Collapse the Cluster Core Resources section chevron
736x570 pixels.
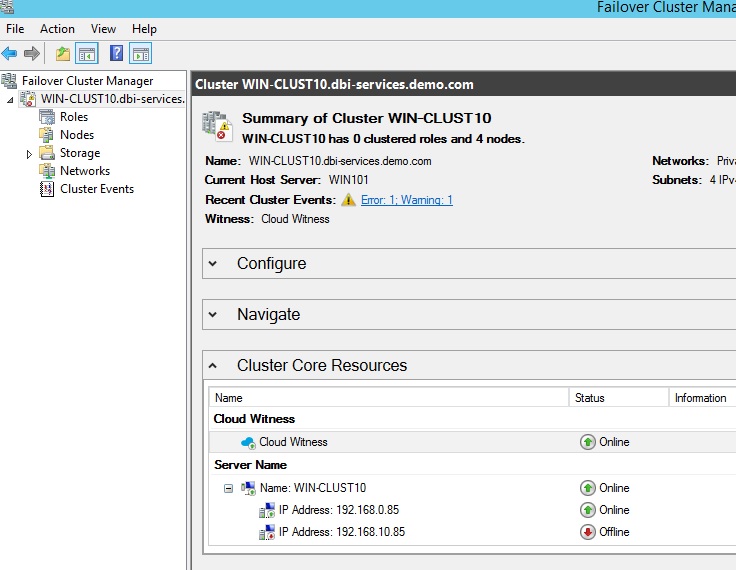(x=213, y=365)
